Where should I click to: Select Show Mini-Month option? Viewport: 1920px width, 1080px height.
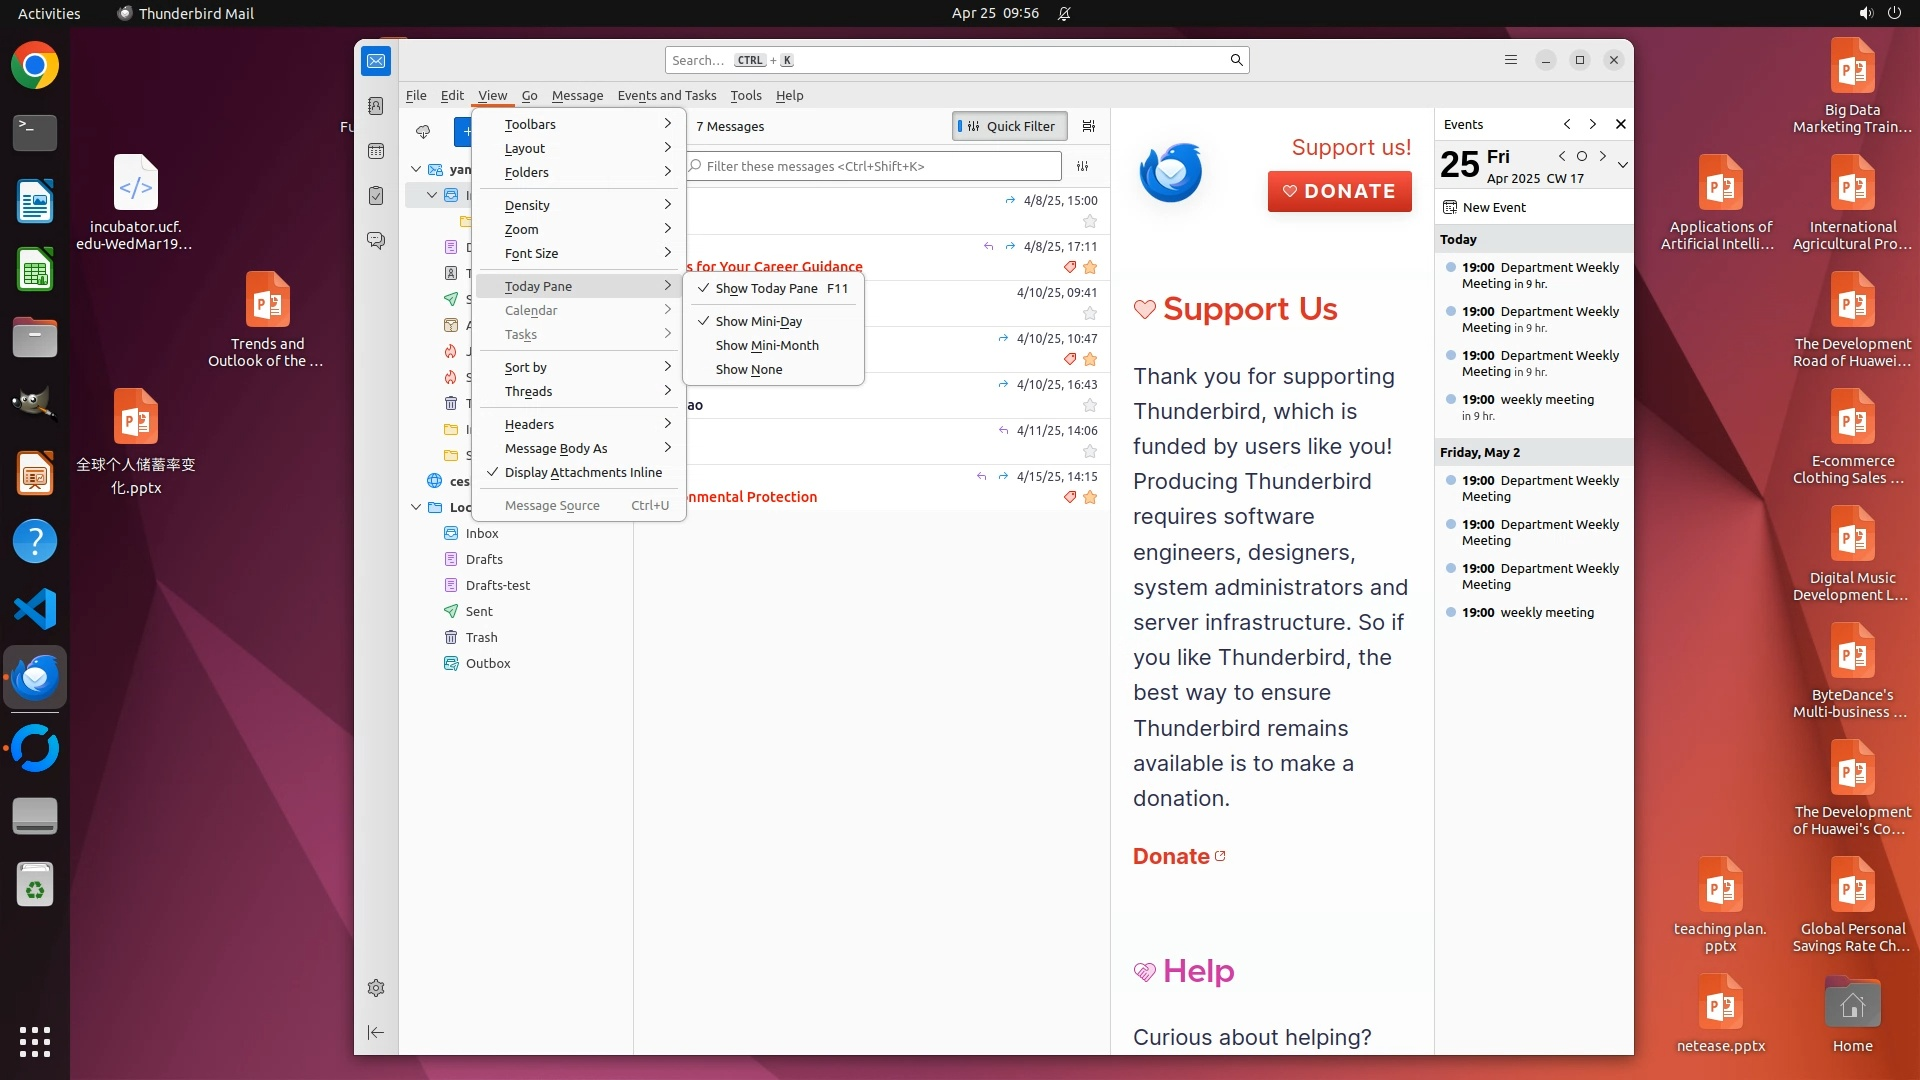coord(766,345)
